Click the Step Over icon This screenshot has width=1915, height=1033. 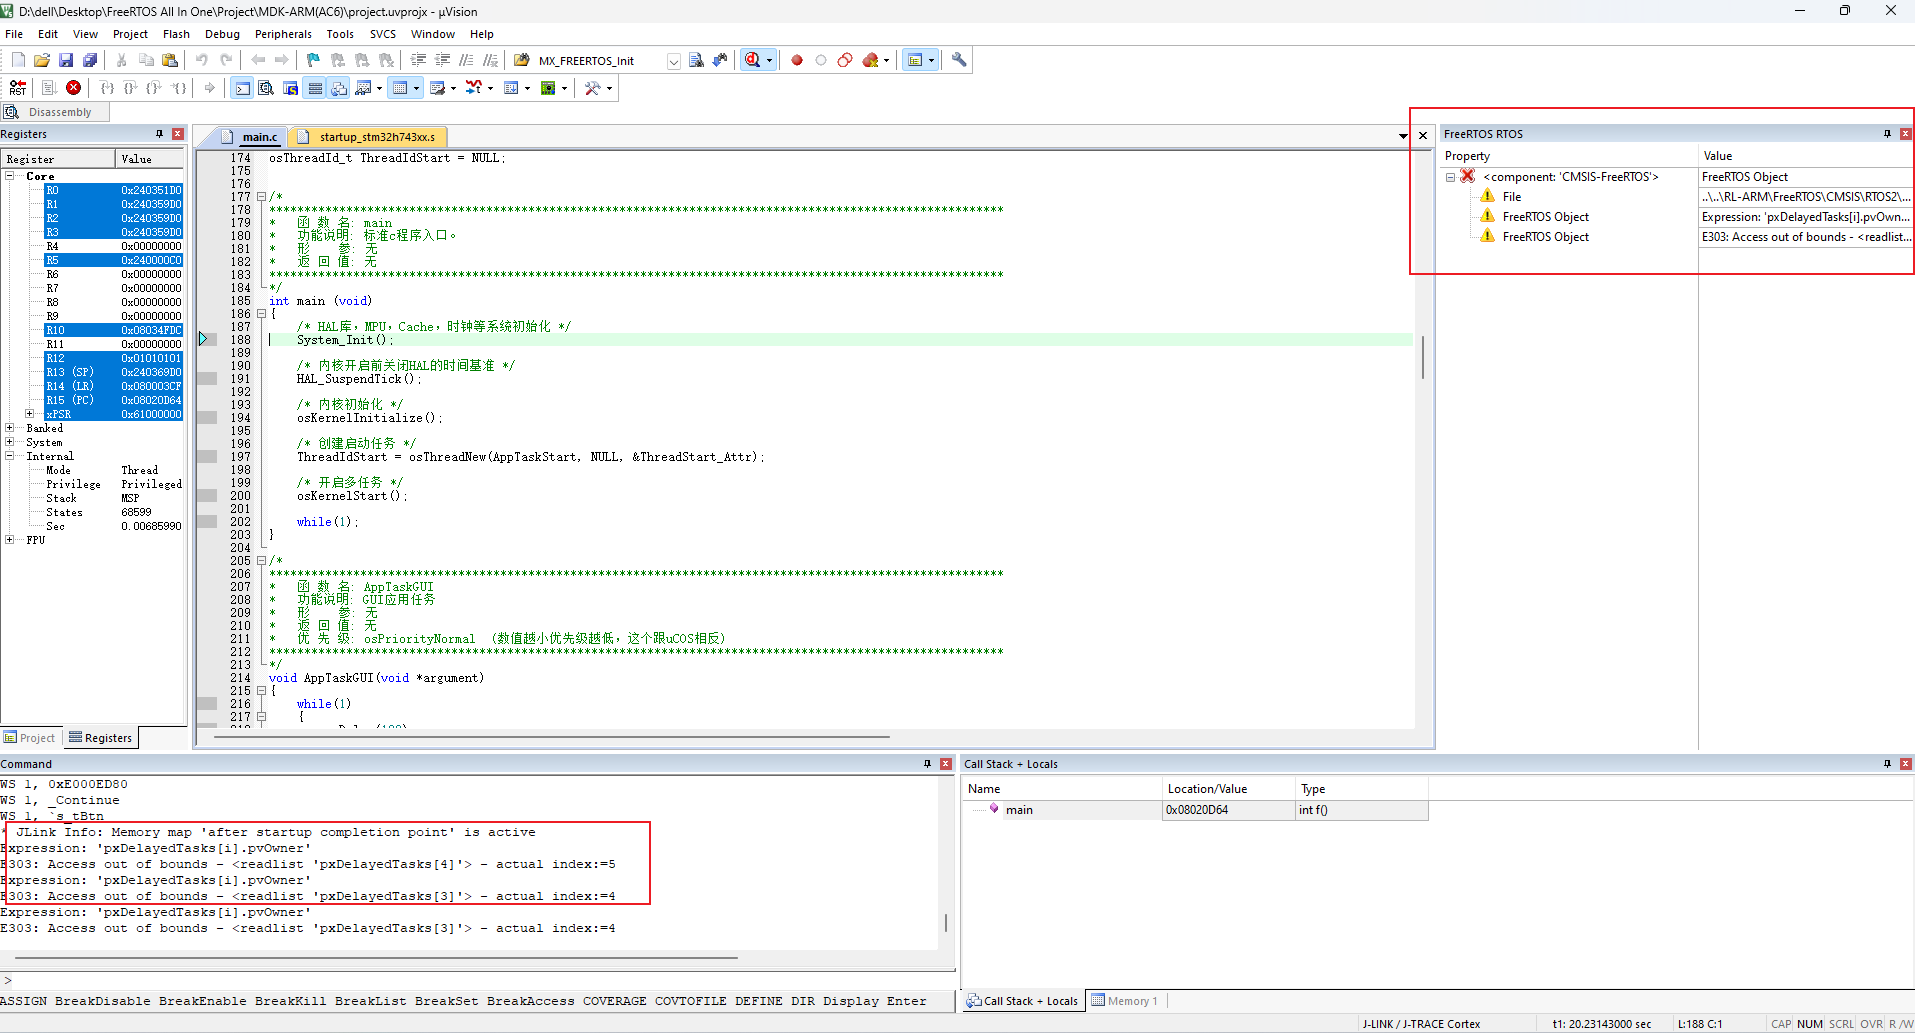click(130, 88)
